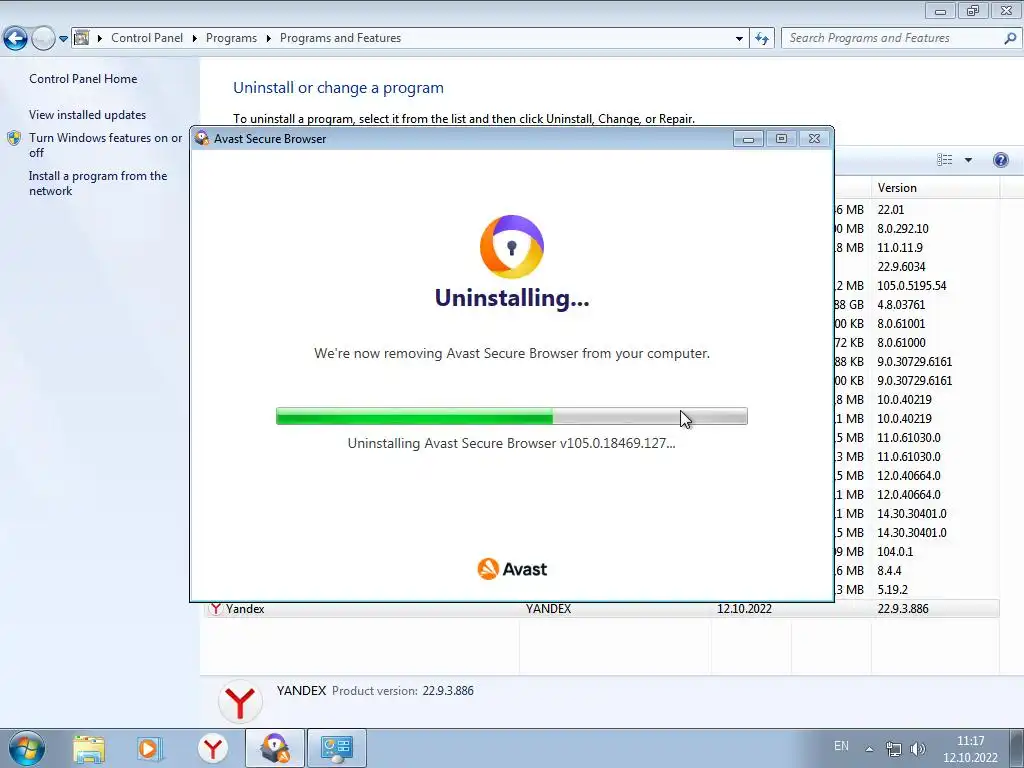1024x768 pixels.
Task: Click the 12.10.2022 installed date cell
Action: click(x=744, y=609)
